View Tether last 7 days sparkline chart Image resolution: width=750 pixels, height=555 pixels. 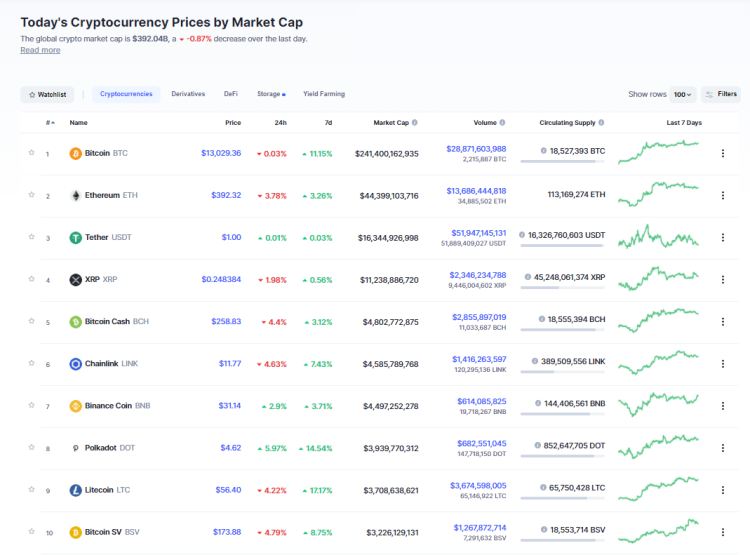[658, 236]
